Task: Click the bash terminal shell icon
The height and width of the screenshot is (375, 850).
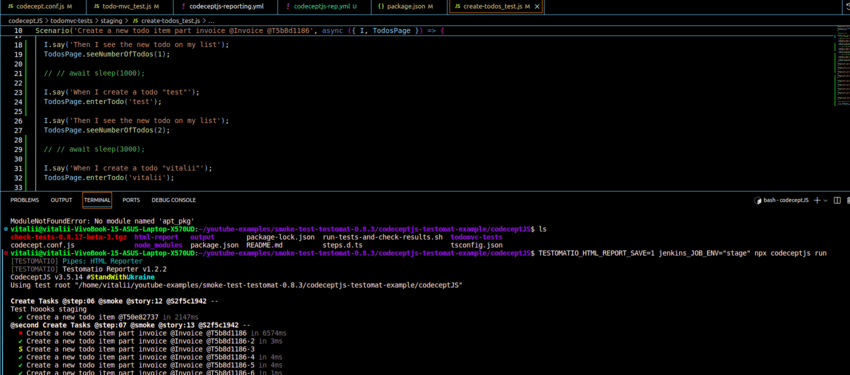Action: click(758, 201)
